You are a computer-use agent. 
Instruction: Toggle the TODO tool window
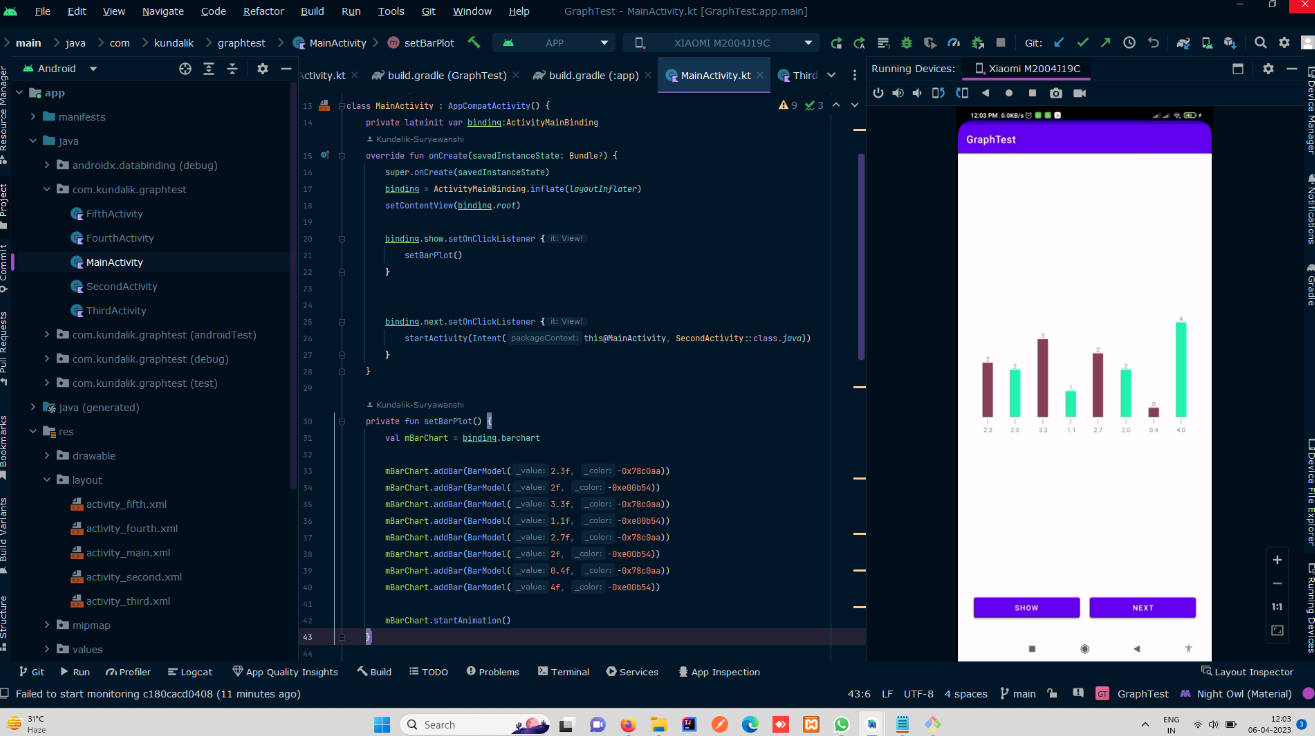[x=428, y=672]
